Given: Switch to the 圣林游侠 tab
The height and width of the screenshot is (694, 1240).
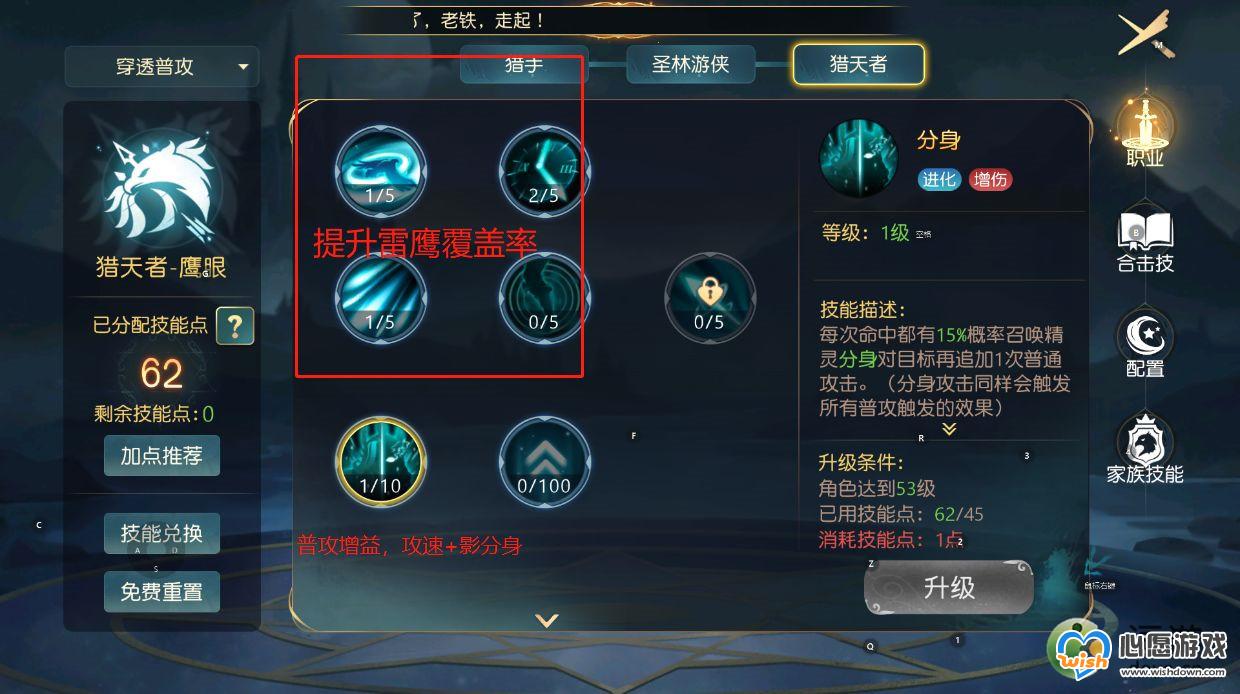Looking at the screenshot, I should (691, 65).
